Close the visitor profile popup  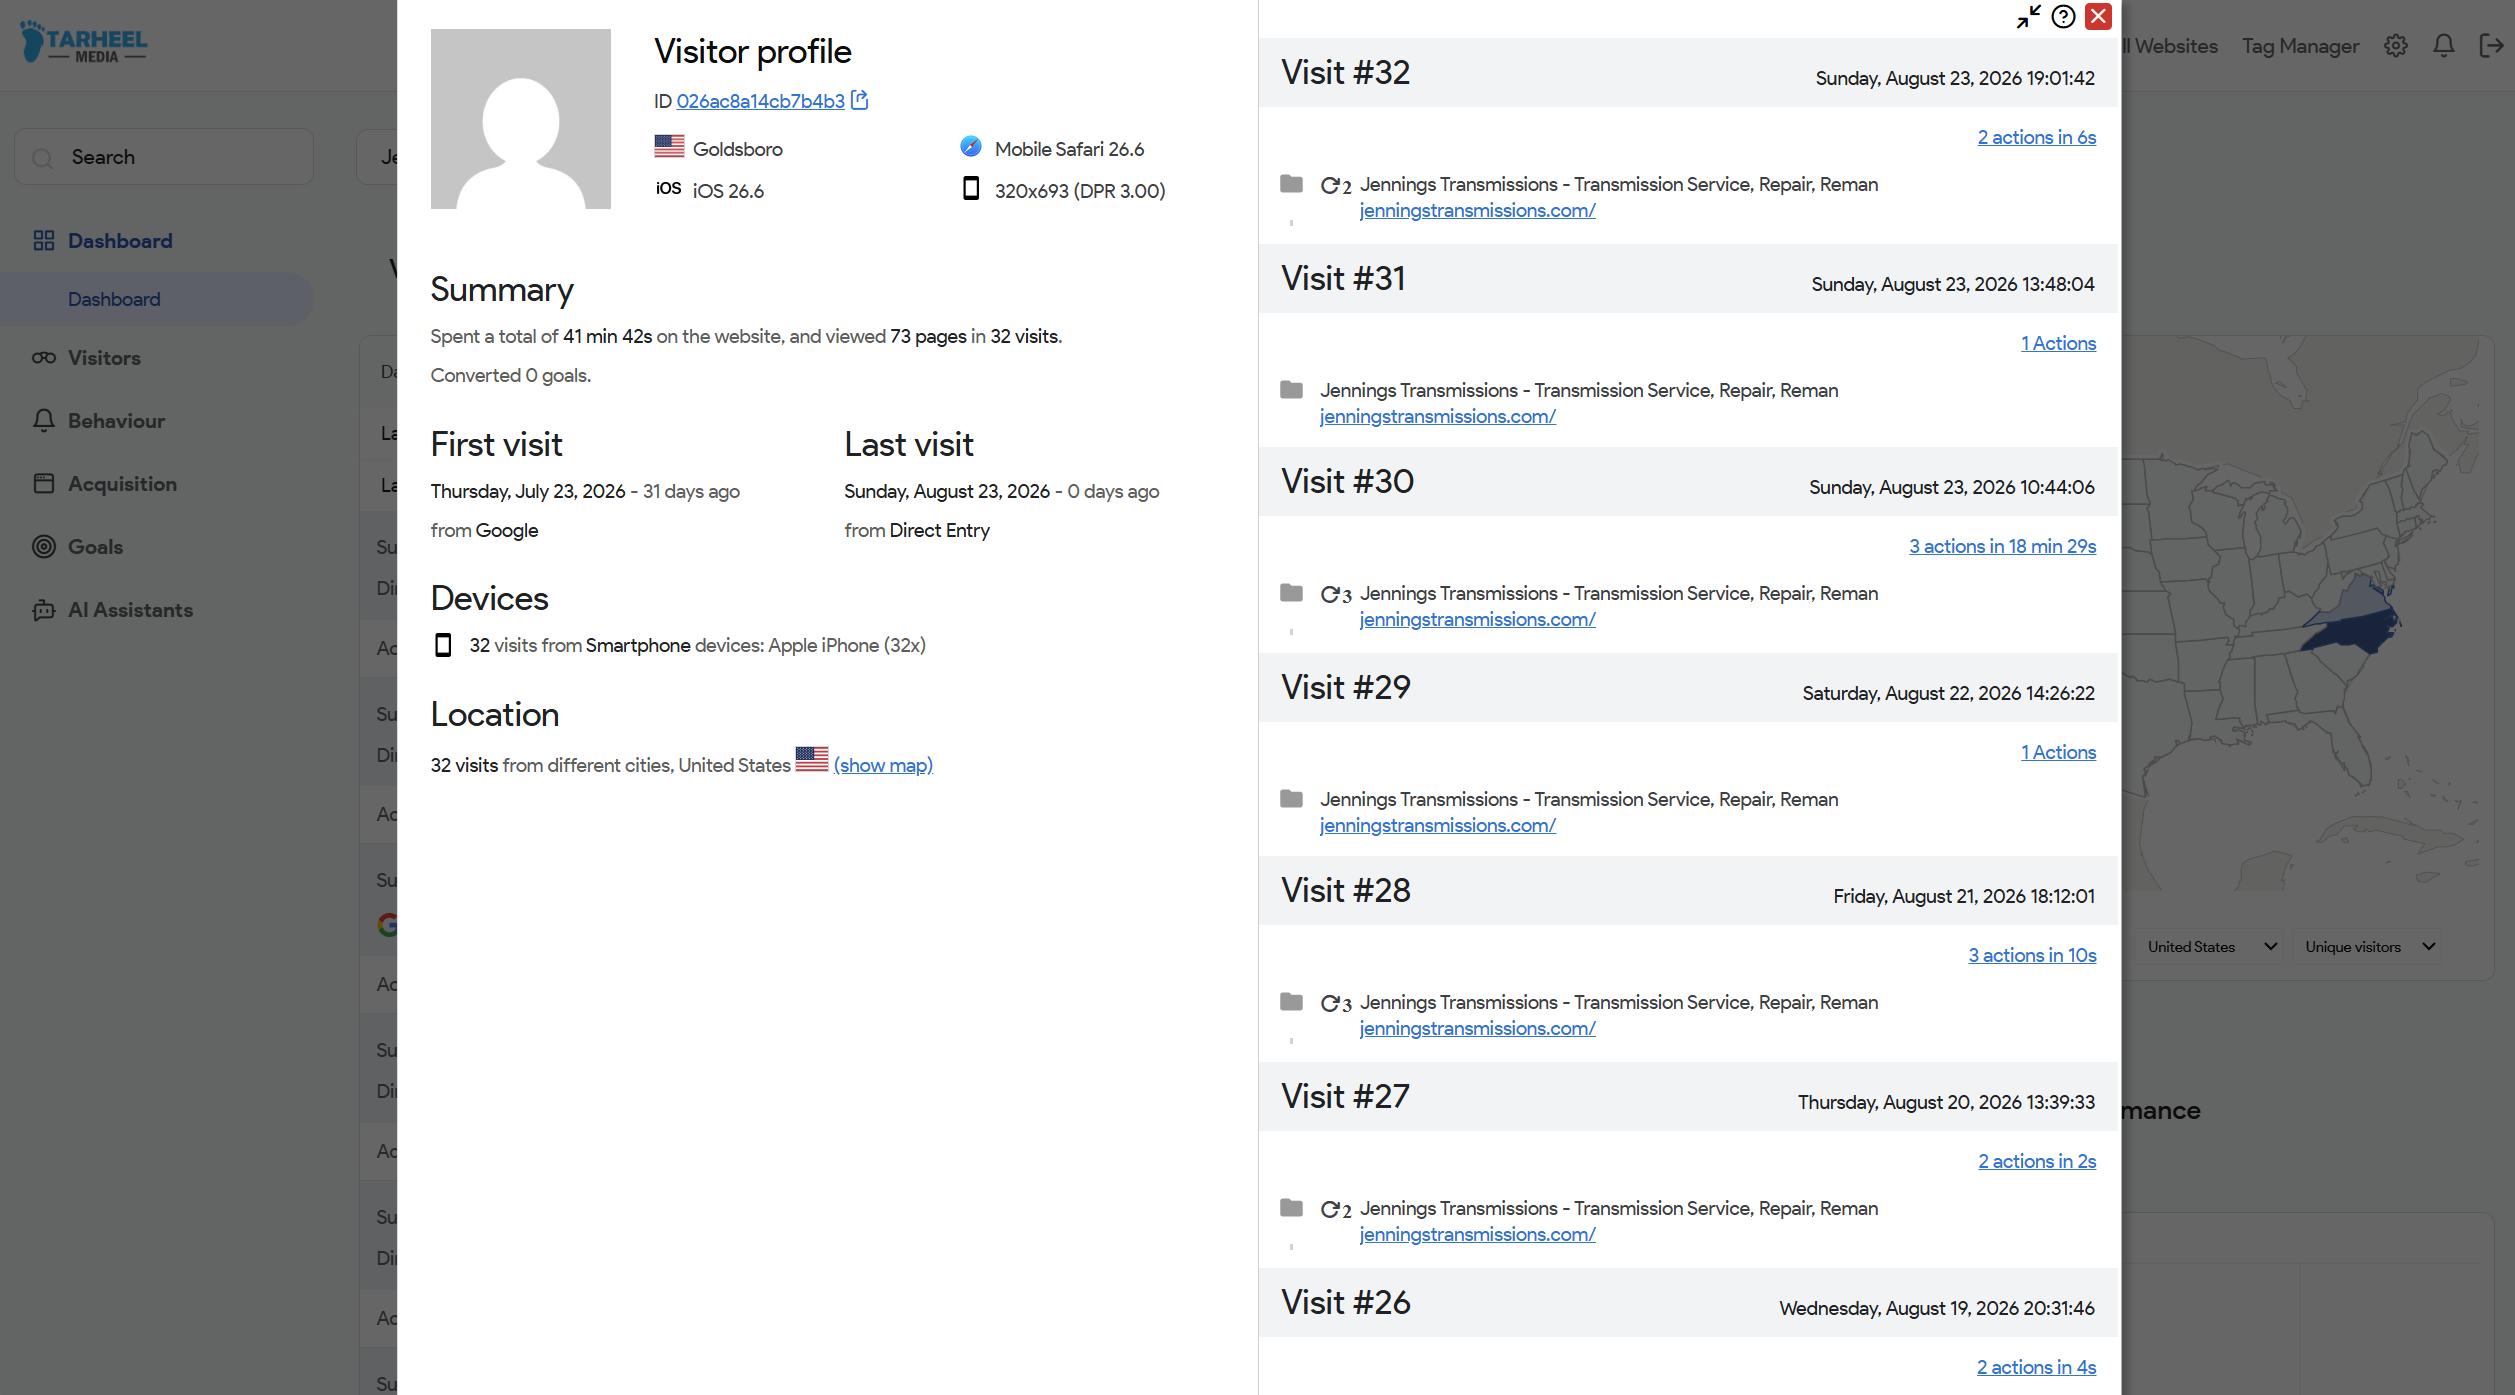click(2098, 17)
